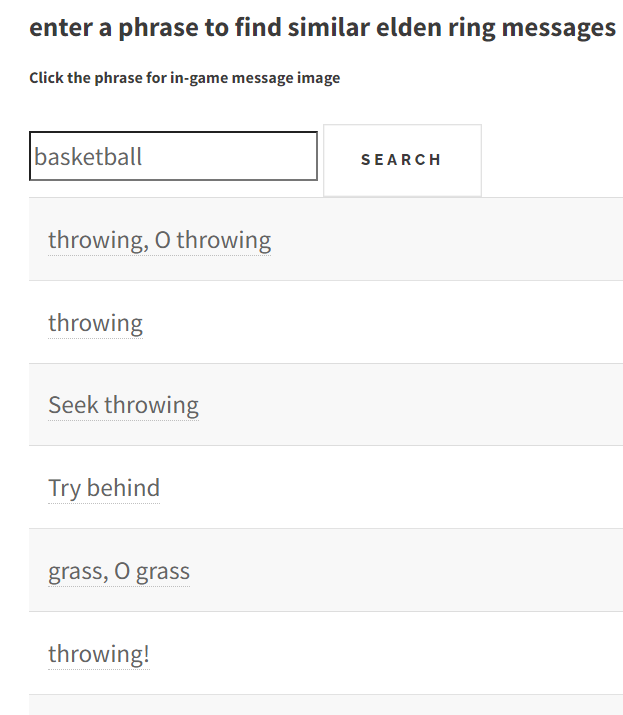Click the partially visible gray row at the bottom

pos(326,705)
